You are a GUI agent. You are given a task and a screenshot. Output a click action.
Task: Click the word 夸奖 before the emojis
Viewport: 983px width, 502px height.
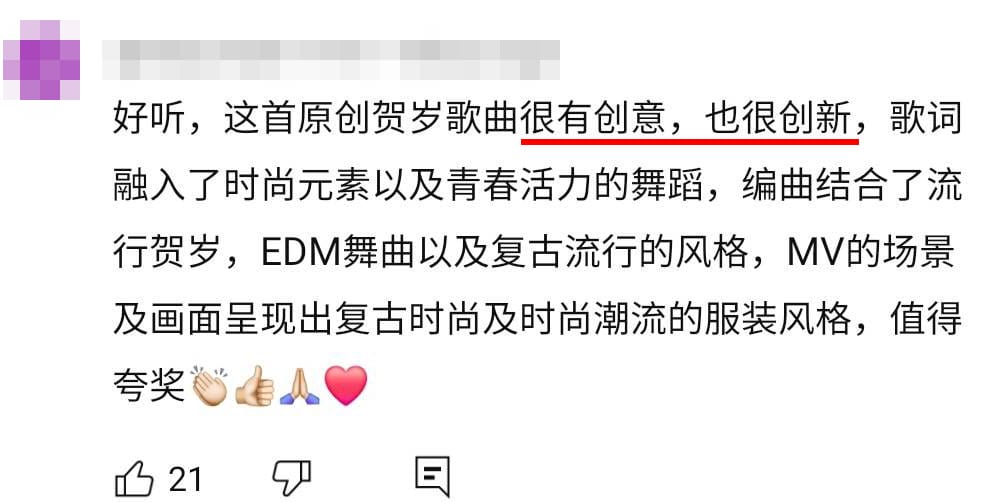pos(150,385)
